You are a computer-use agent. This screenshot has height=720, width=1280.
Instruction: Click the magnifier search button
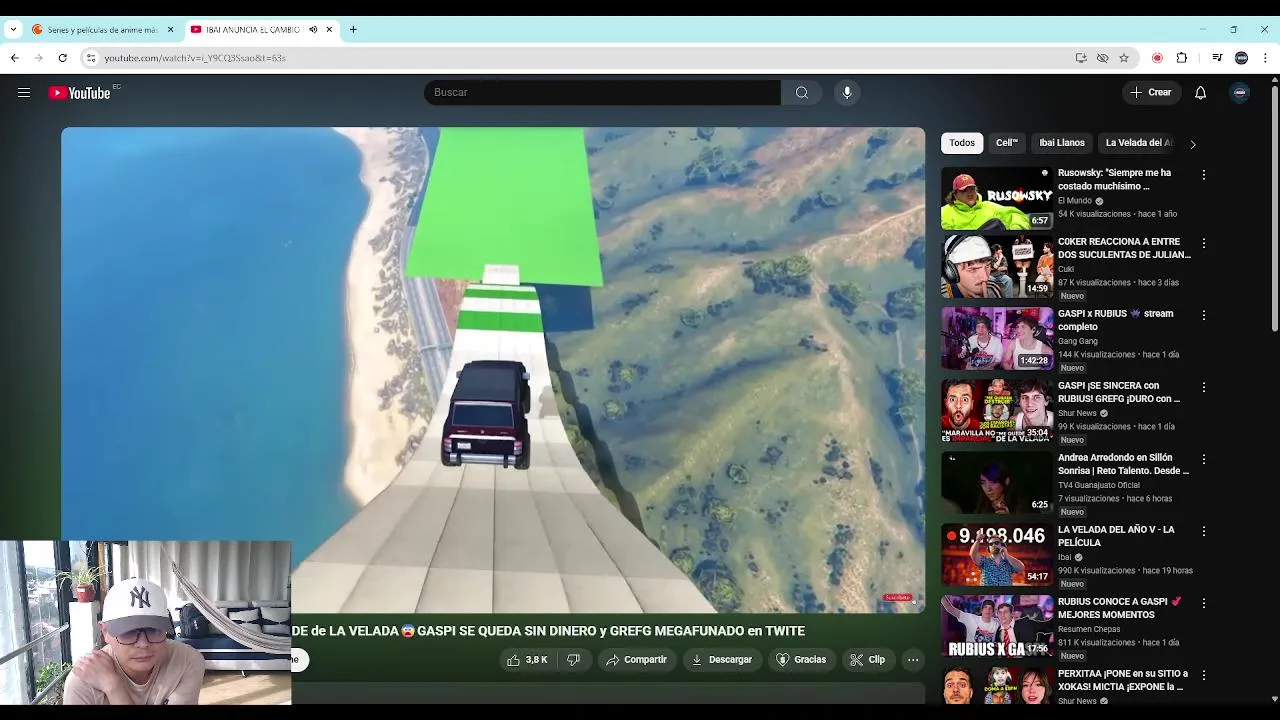(x=802, y=92)
